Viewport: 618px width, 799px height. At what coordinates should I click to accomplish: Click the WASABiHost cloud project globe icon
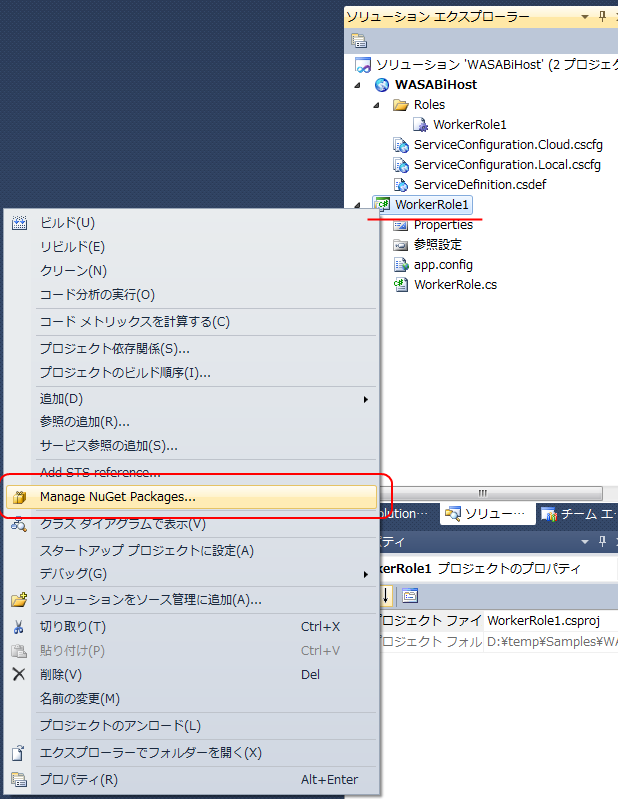[382, 85]
